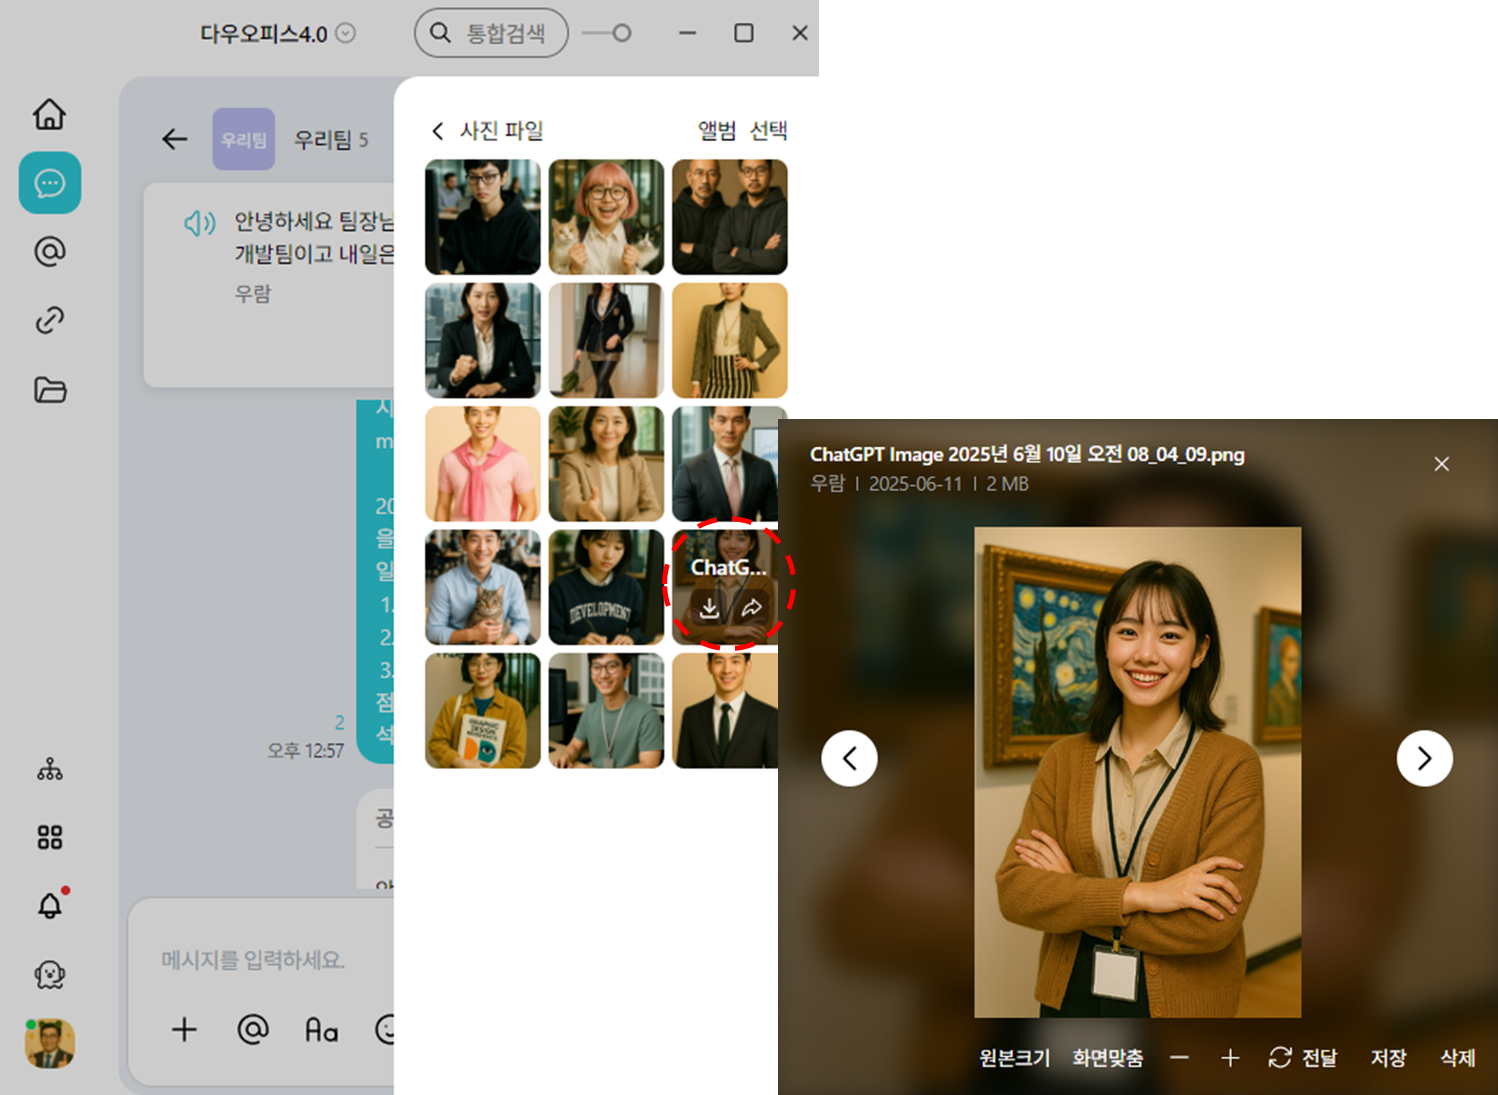Click 선택 in photo panel header
This screenshot has width=1498, height=1095.
pyautogui.click(x=768, y=131)
